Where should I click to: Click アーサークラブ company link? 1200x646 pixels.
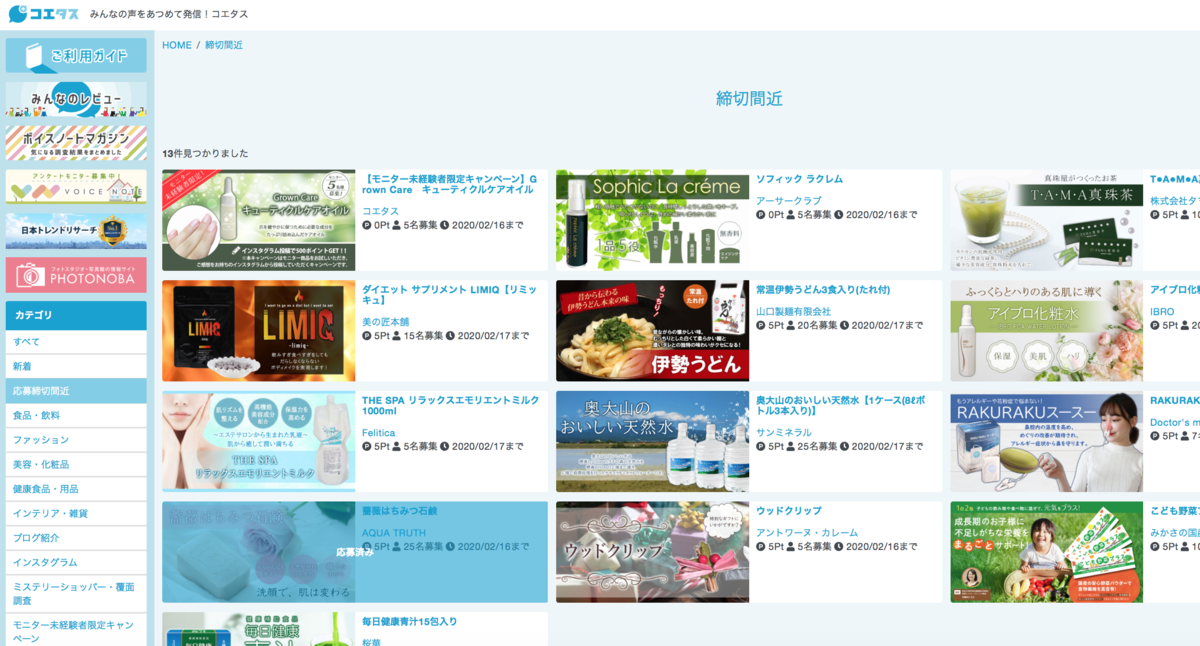point(787,201)
